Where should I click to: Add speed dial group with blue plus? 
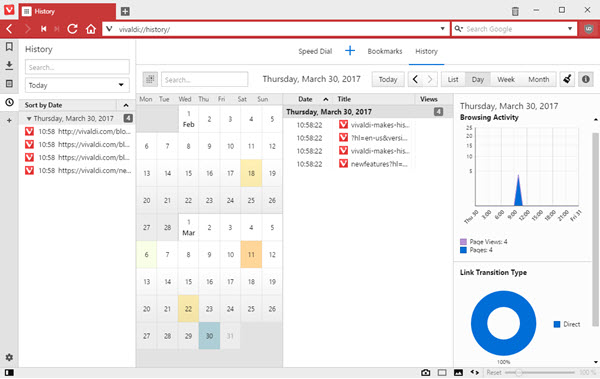(350, 51)
